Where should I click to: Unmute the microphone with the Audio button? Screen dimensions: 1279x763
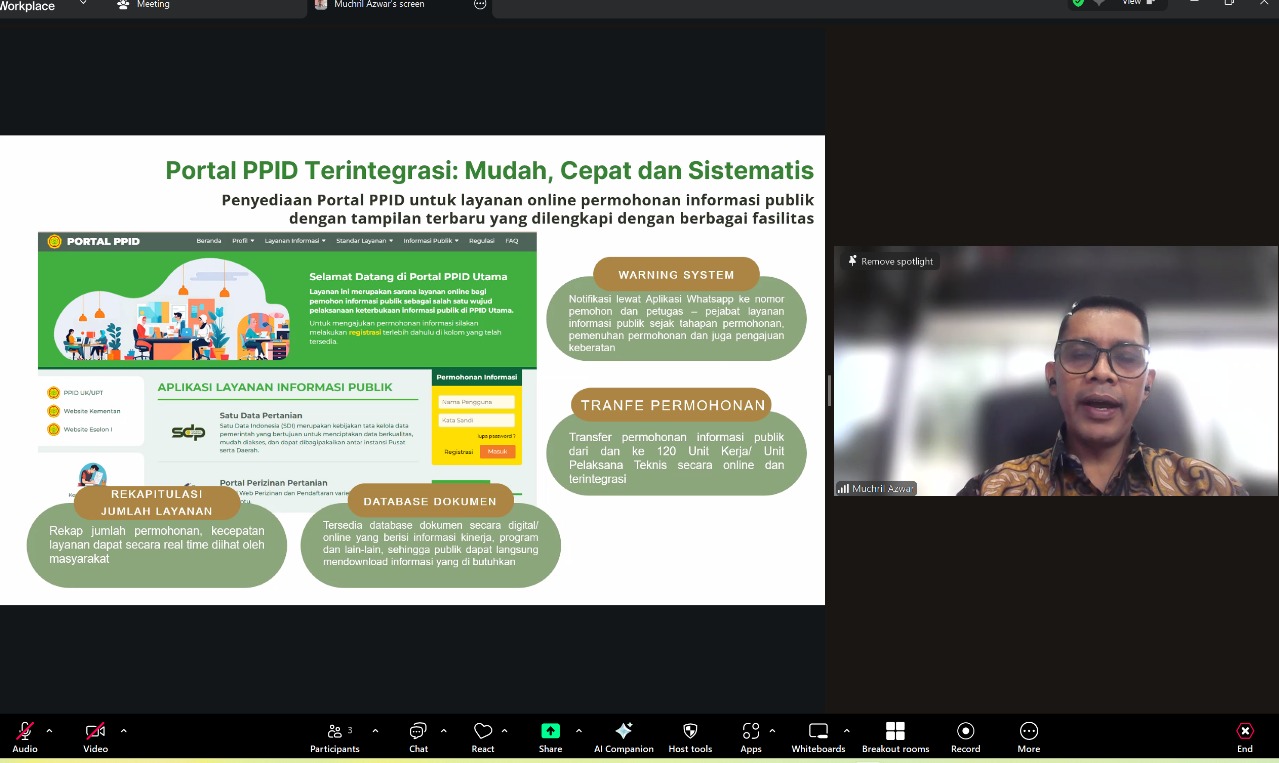click(x=25, y=732)
